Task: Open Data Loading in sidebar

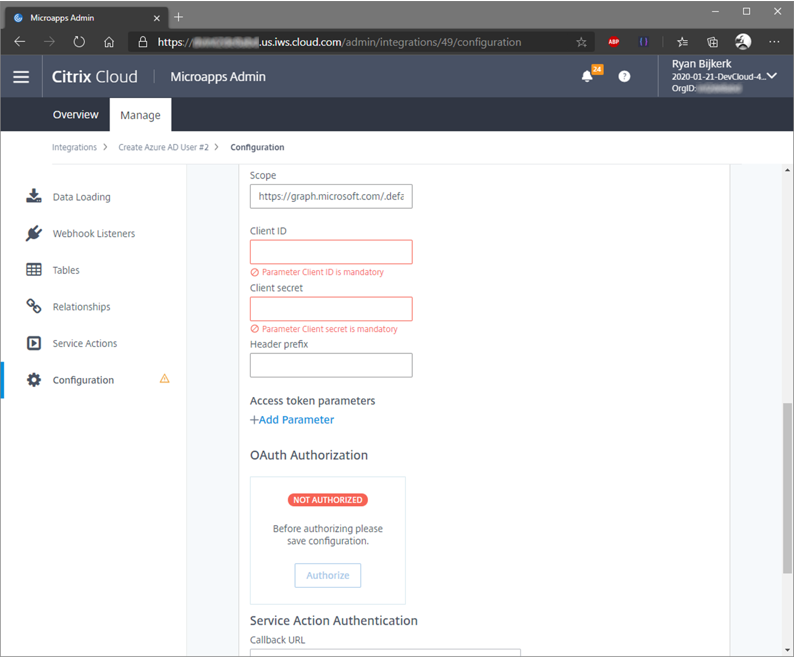Action: coord(82,197)
